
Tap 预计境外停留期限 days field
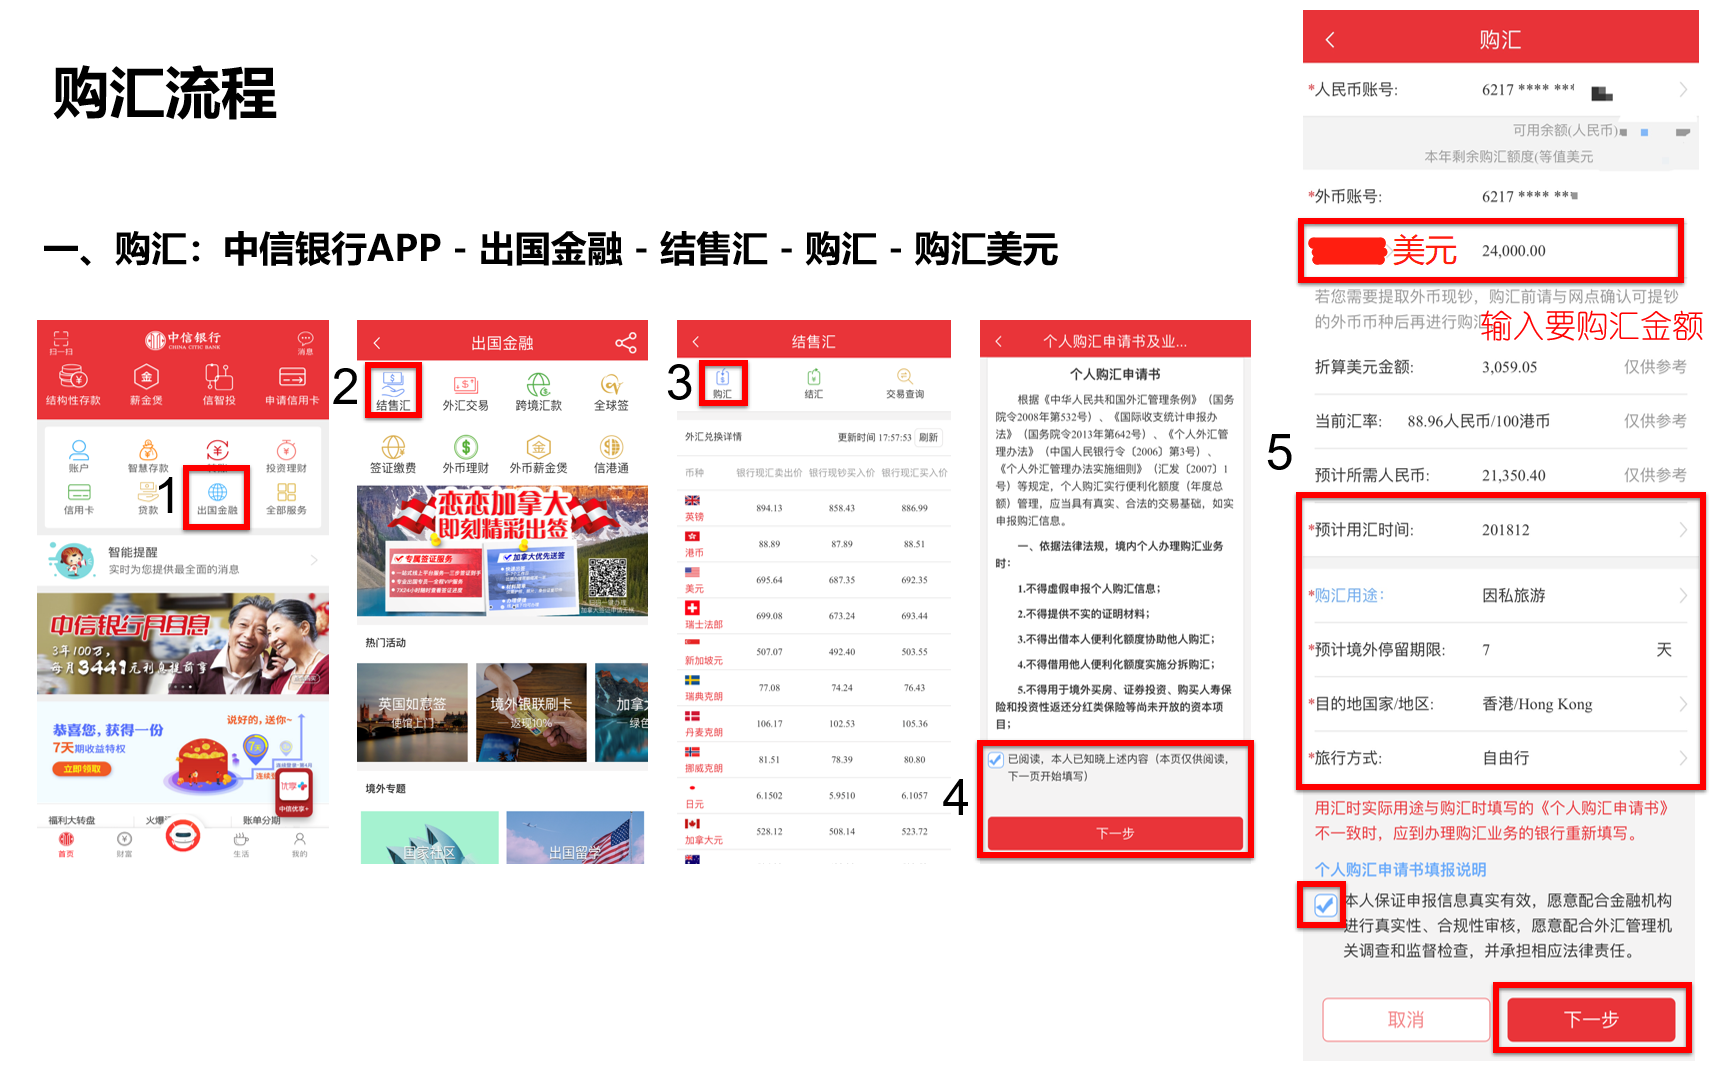1499,650
